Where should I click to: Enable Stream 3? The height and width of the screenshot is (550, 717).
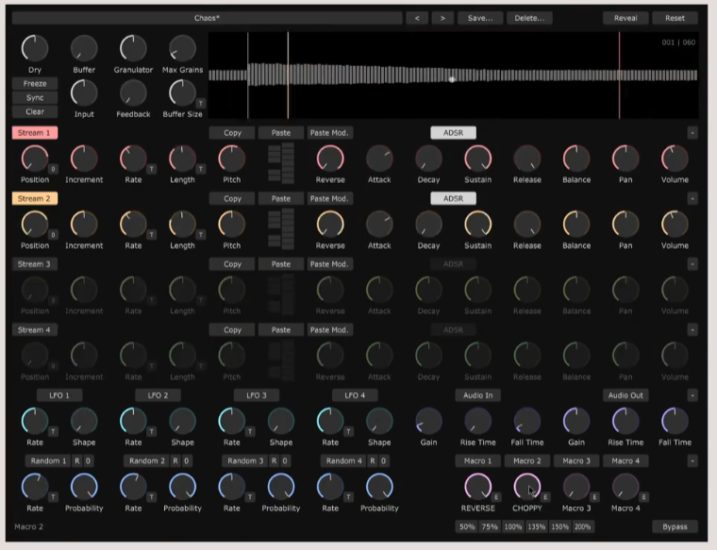click(x=35, y=264)
